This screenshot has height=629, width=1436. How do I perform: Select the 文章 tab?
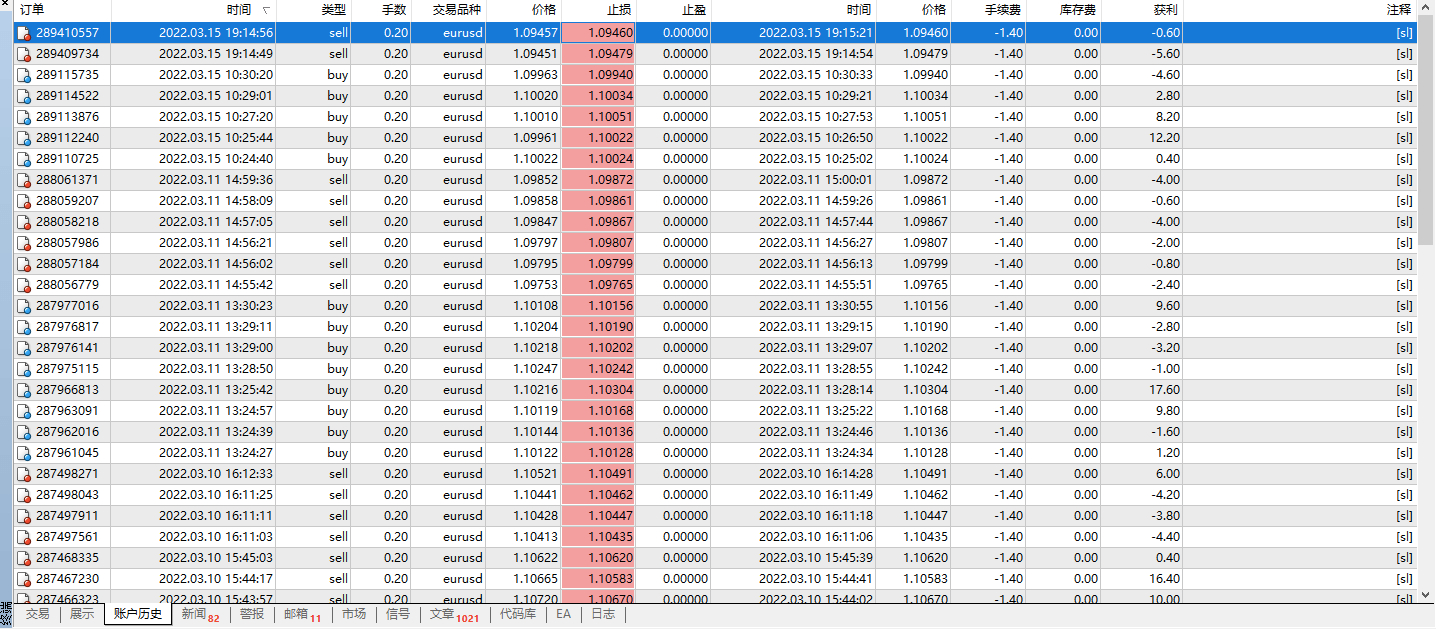coord(441,615)
